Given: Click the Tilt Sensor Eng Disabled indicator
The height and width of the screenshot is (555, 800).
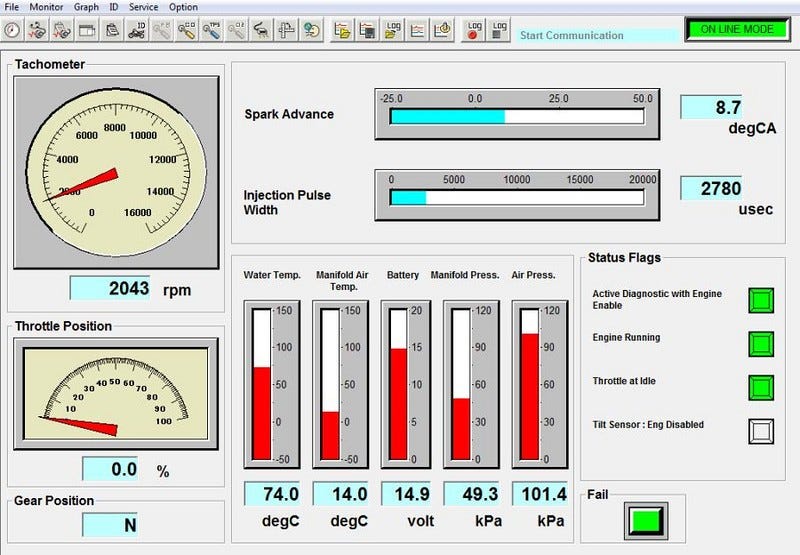Looking at the screenshot, I should pyautogui.click(x=761, y=431).
